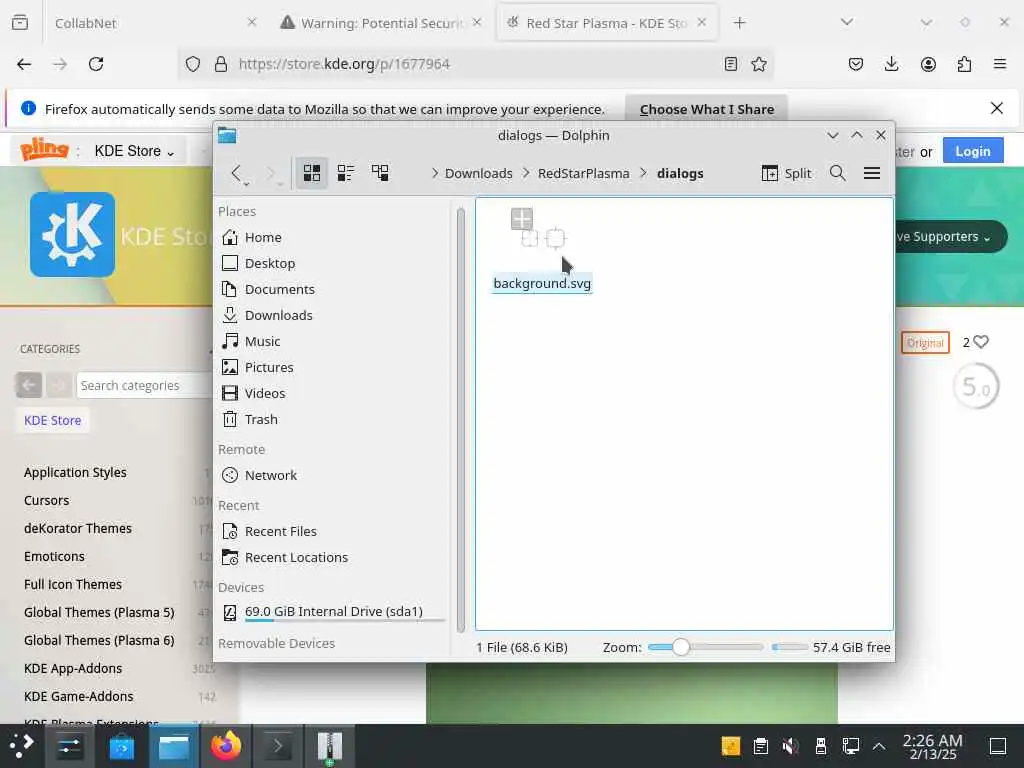Image resolution: width=1024 pixels, height=768 pixels.
Task: Open Dolphin search tool
Action: pyautogui.click(x=837, y=173)
